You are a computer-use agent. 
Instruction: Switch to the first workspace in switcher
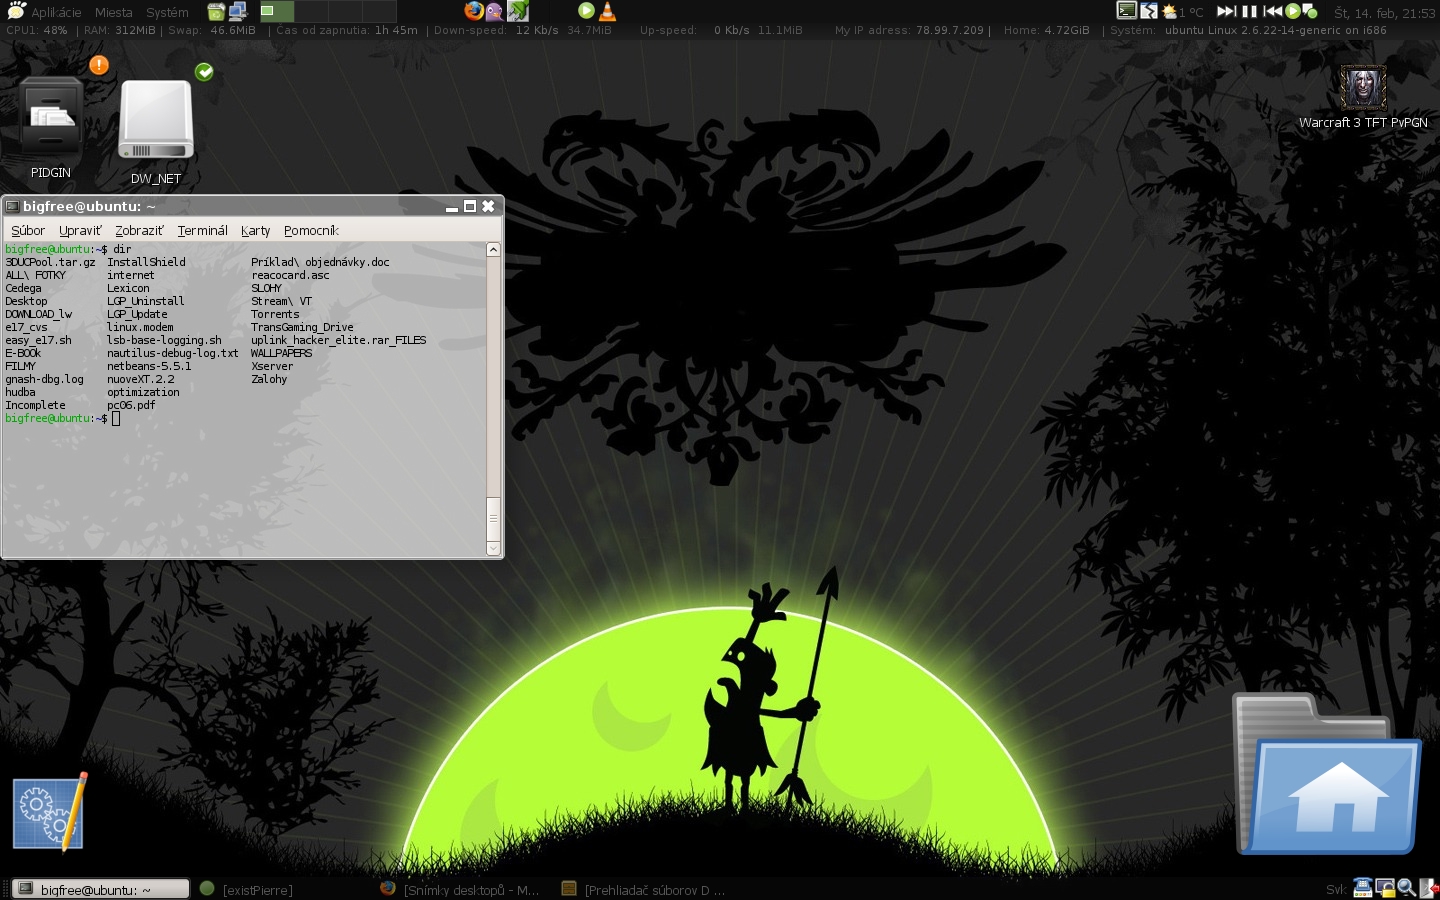(277, 12)
